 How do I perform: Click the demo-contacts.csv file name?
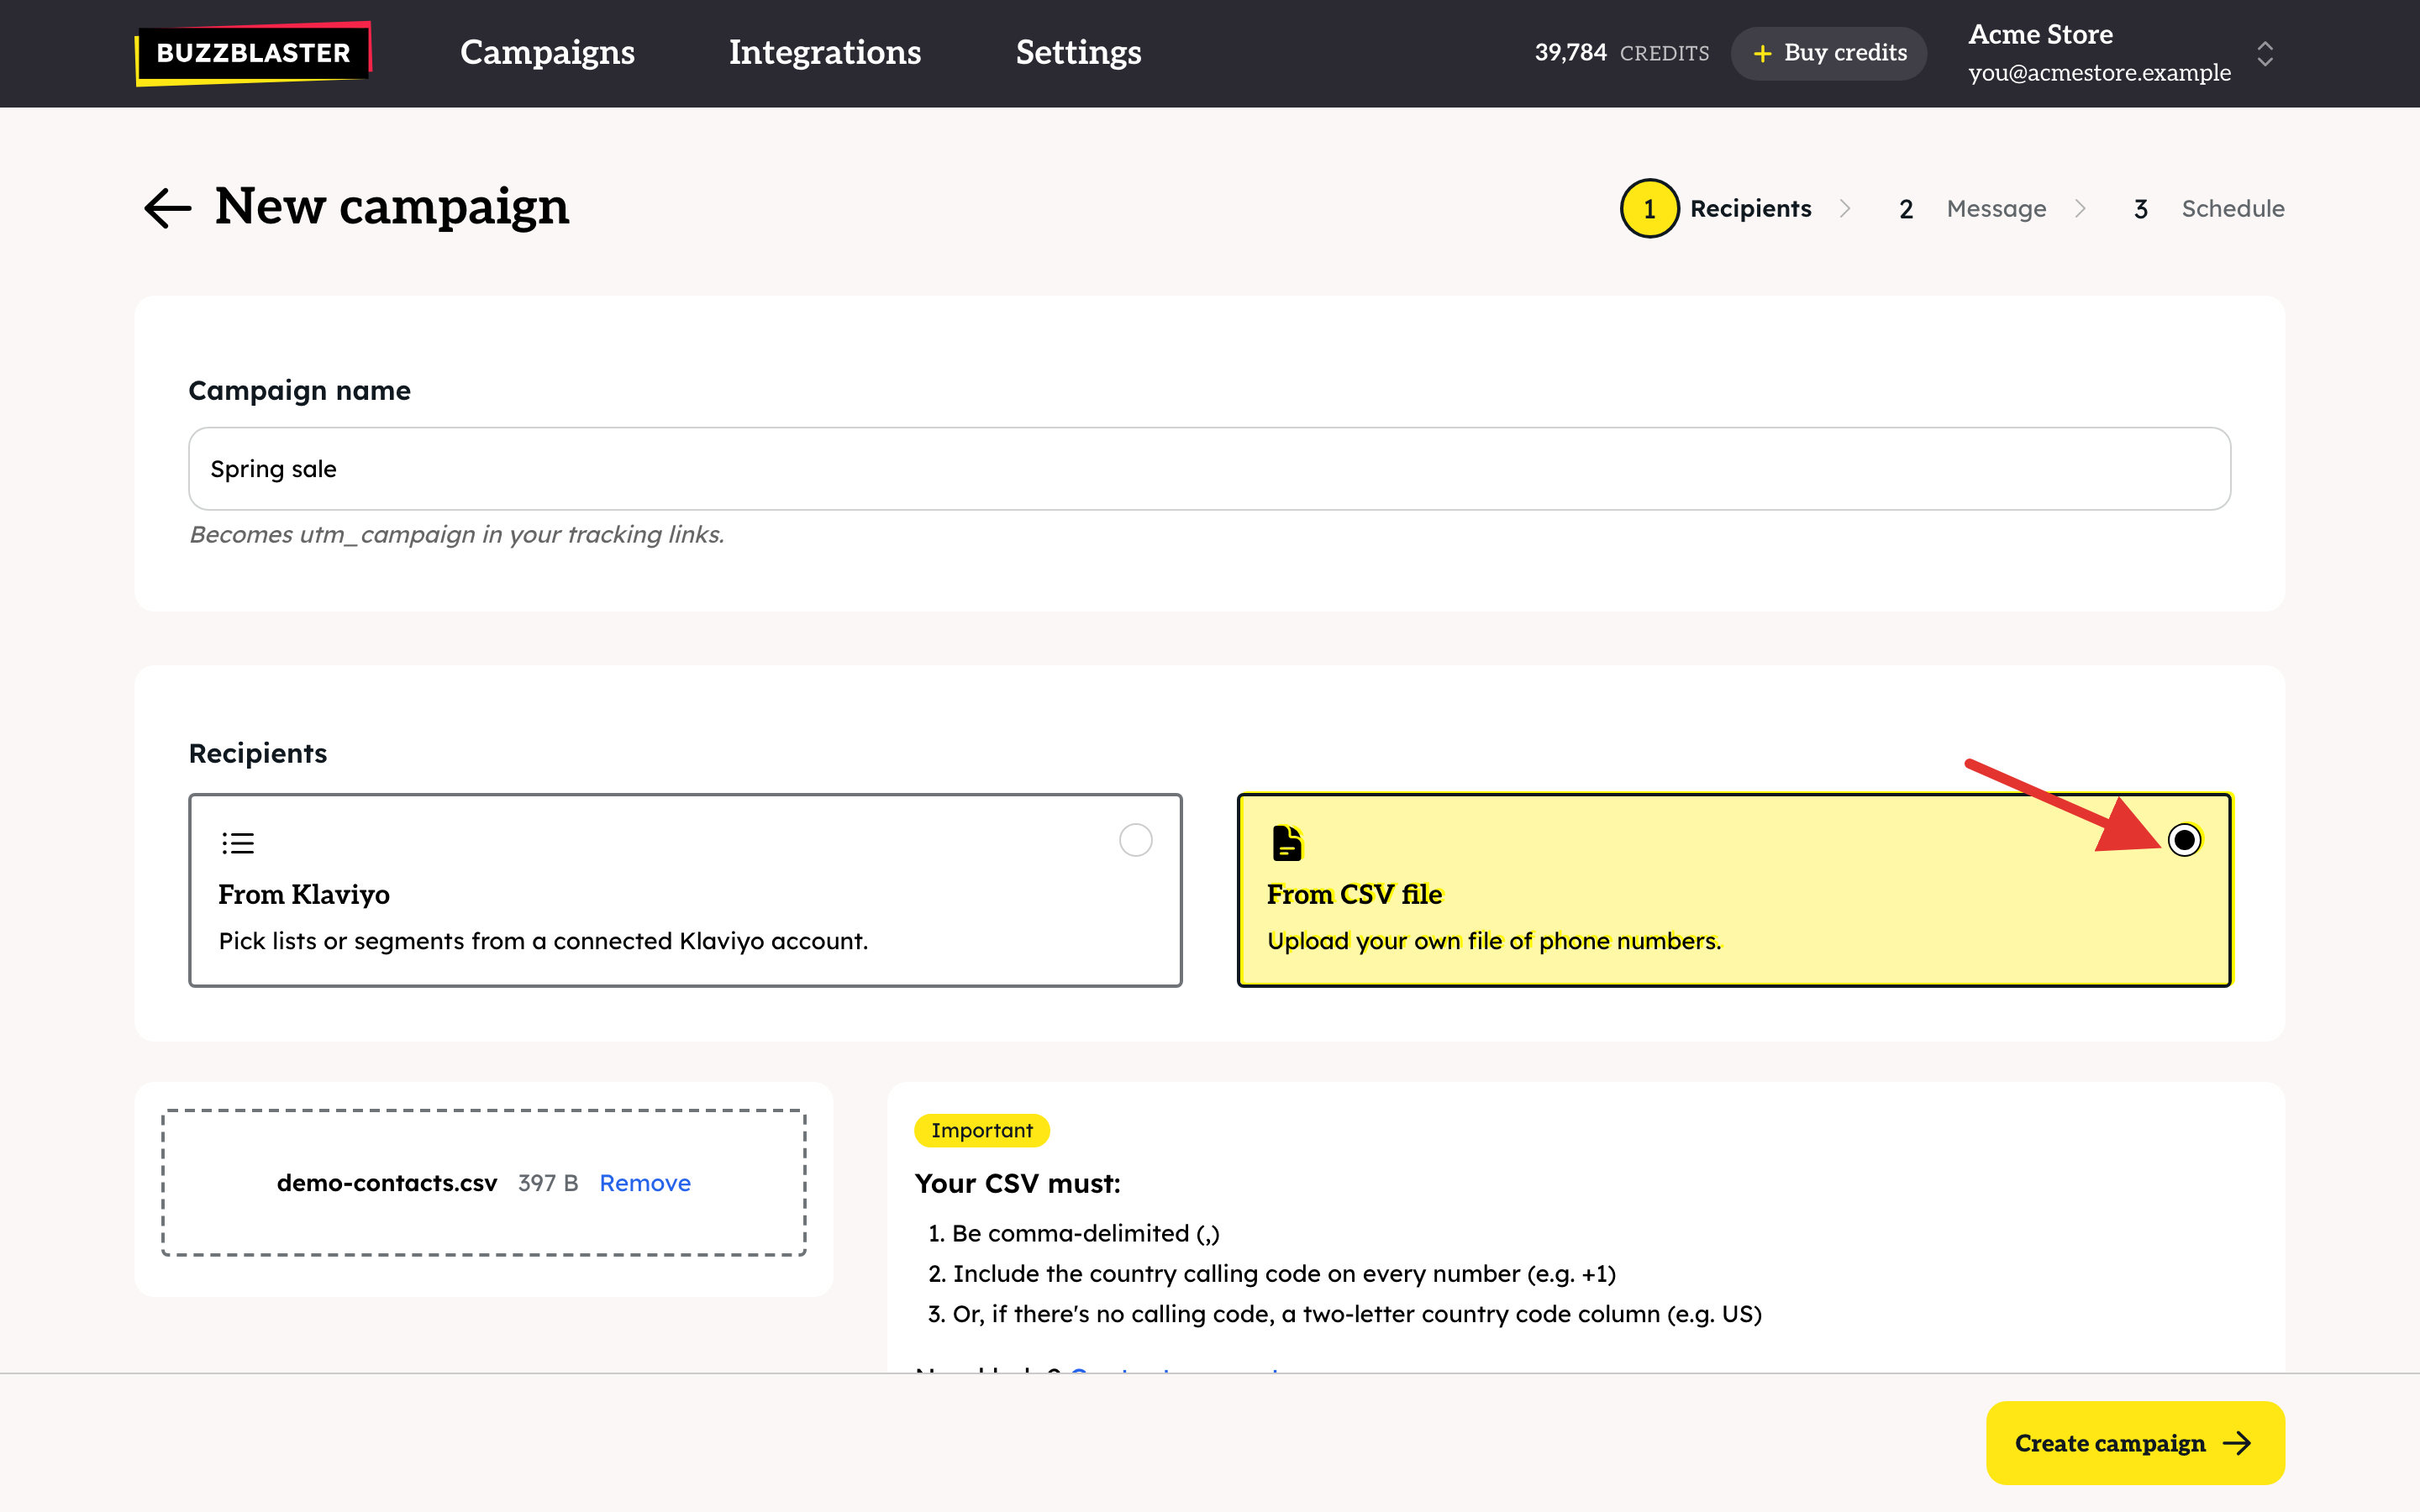pos(387,1183)
